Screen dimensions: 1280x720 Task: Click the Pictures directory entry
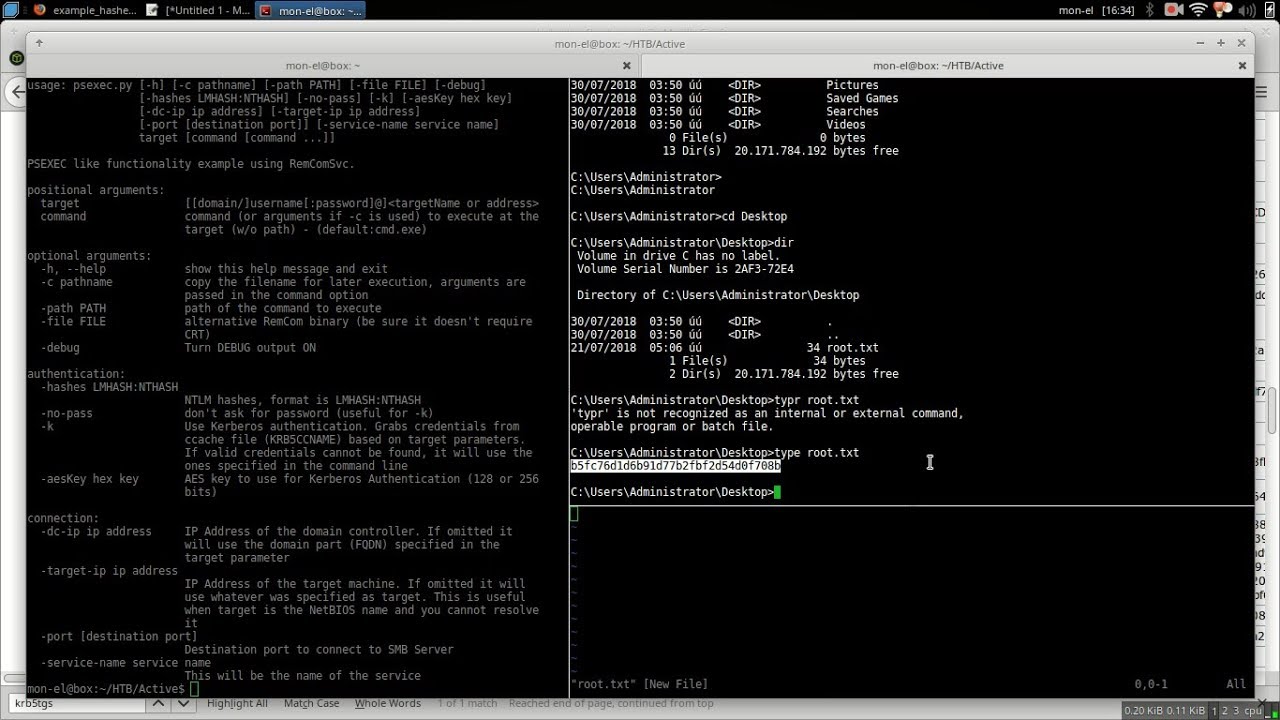coord(852,85)
